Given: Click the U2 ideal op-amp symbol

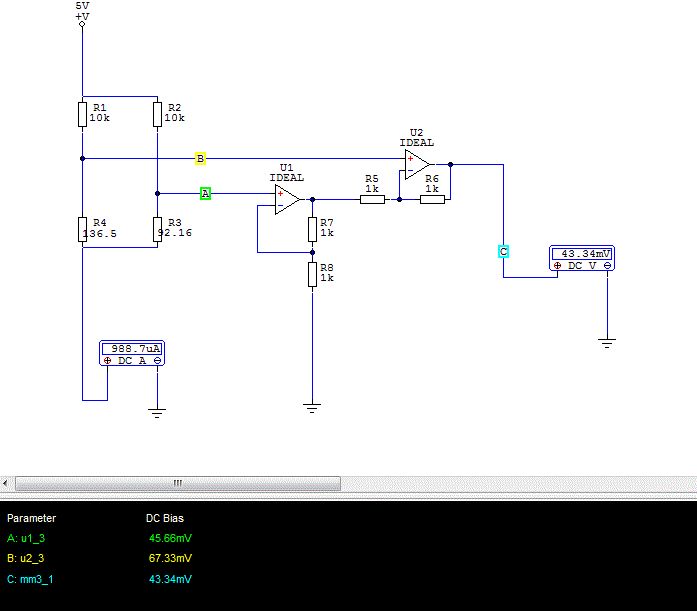Looking at the screenshot, I should point(417,164).
